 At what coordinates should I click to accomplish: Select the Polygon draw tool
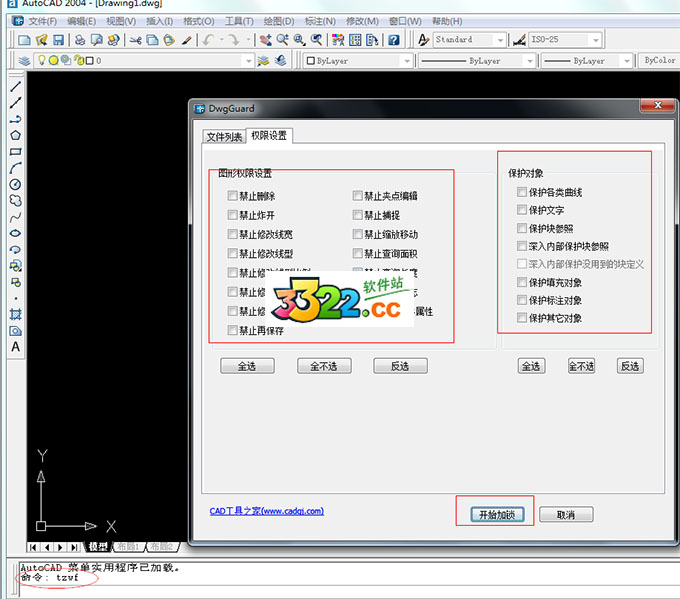16,135
